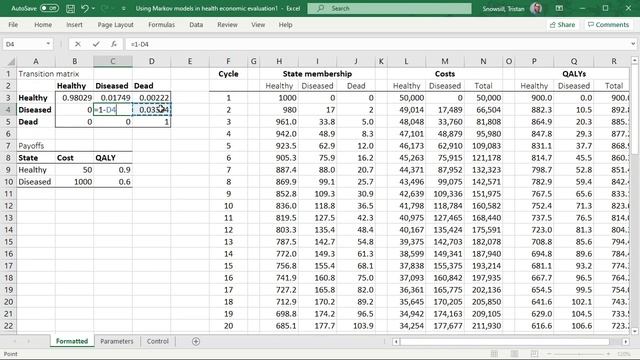The width and height of the screenshot is (640, 360).
Task: Confirm formula with the checkmark icon
Action: tap(96, 44)
